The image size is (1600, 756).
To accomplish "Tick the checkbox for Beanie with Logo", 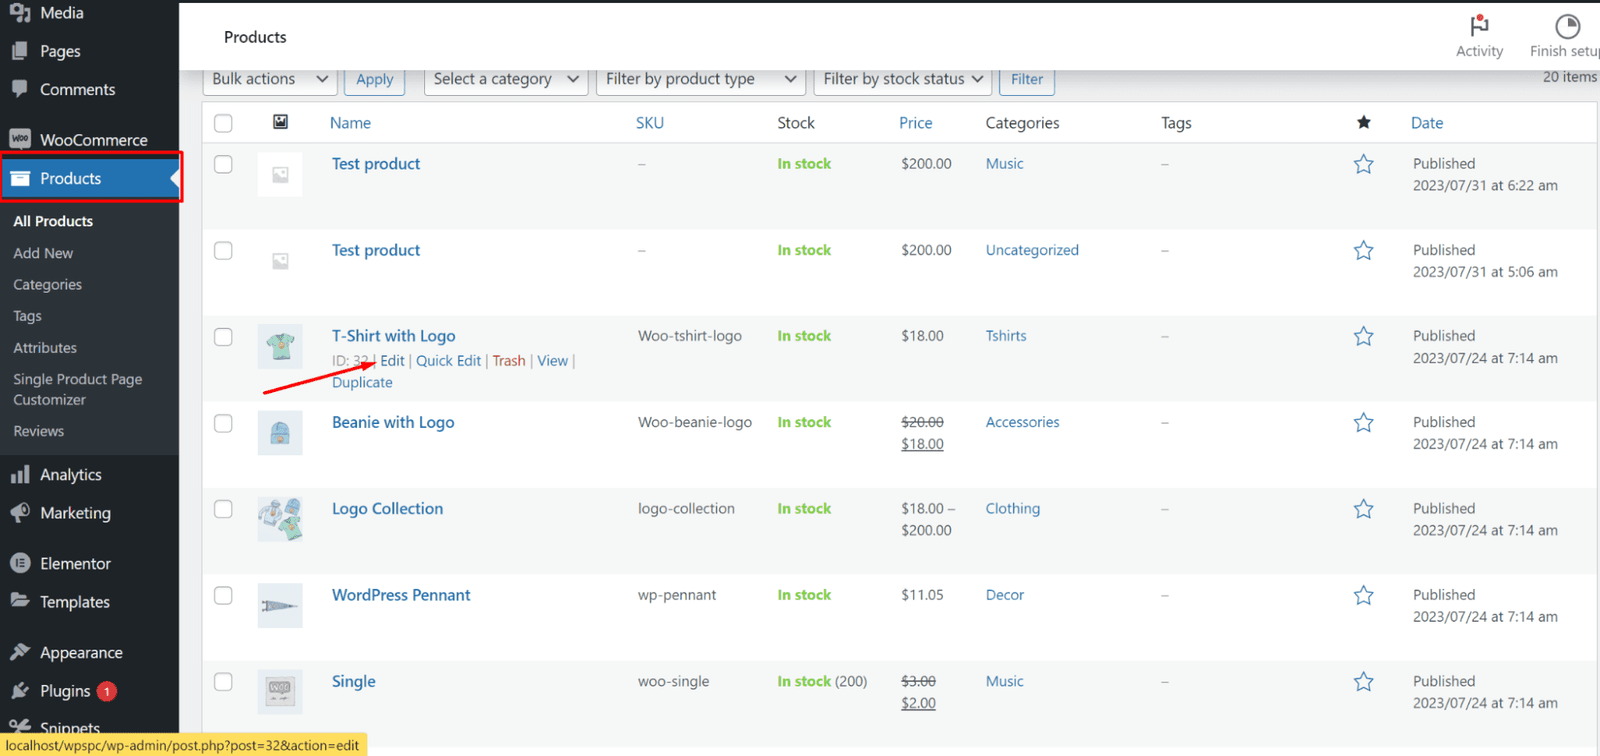I will (x=223, y=423).
